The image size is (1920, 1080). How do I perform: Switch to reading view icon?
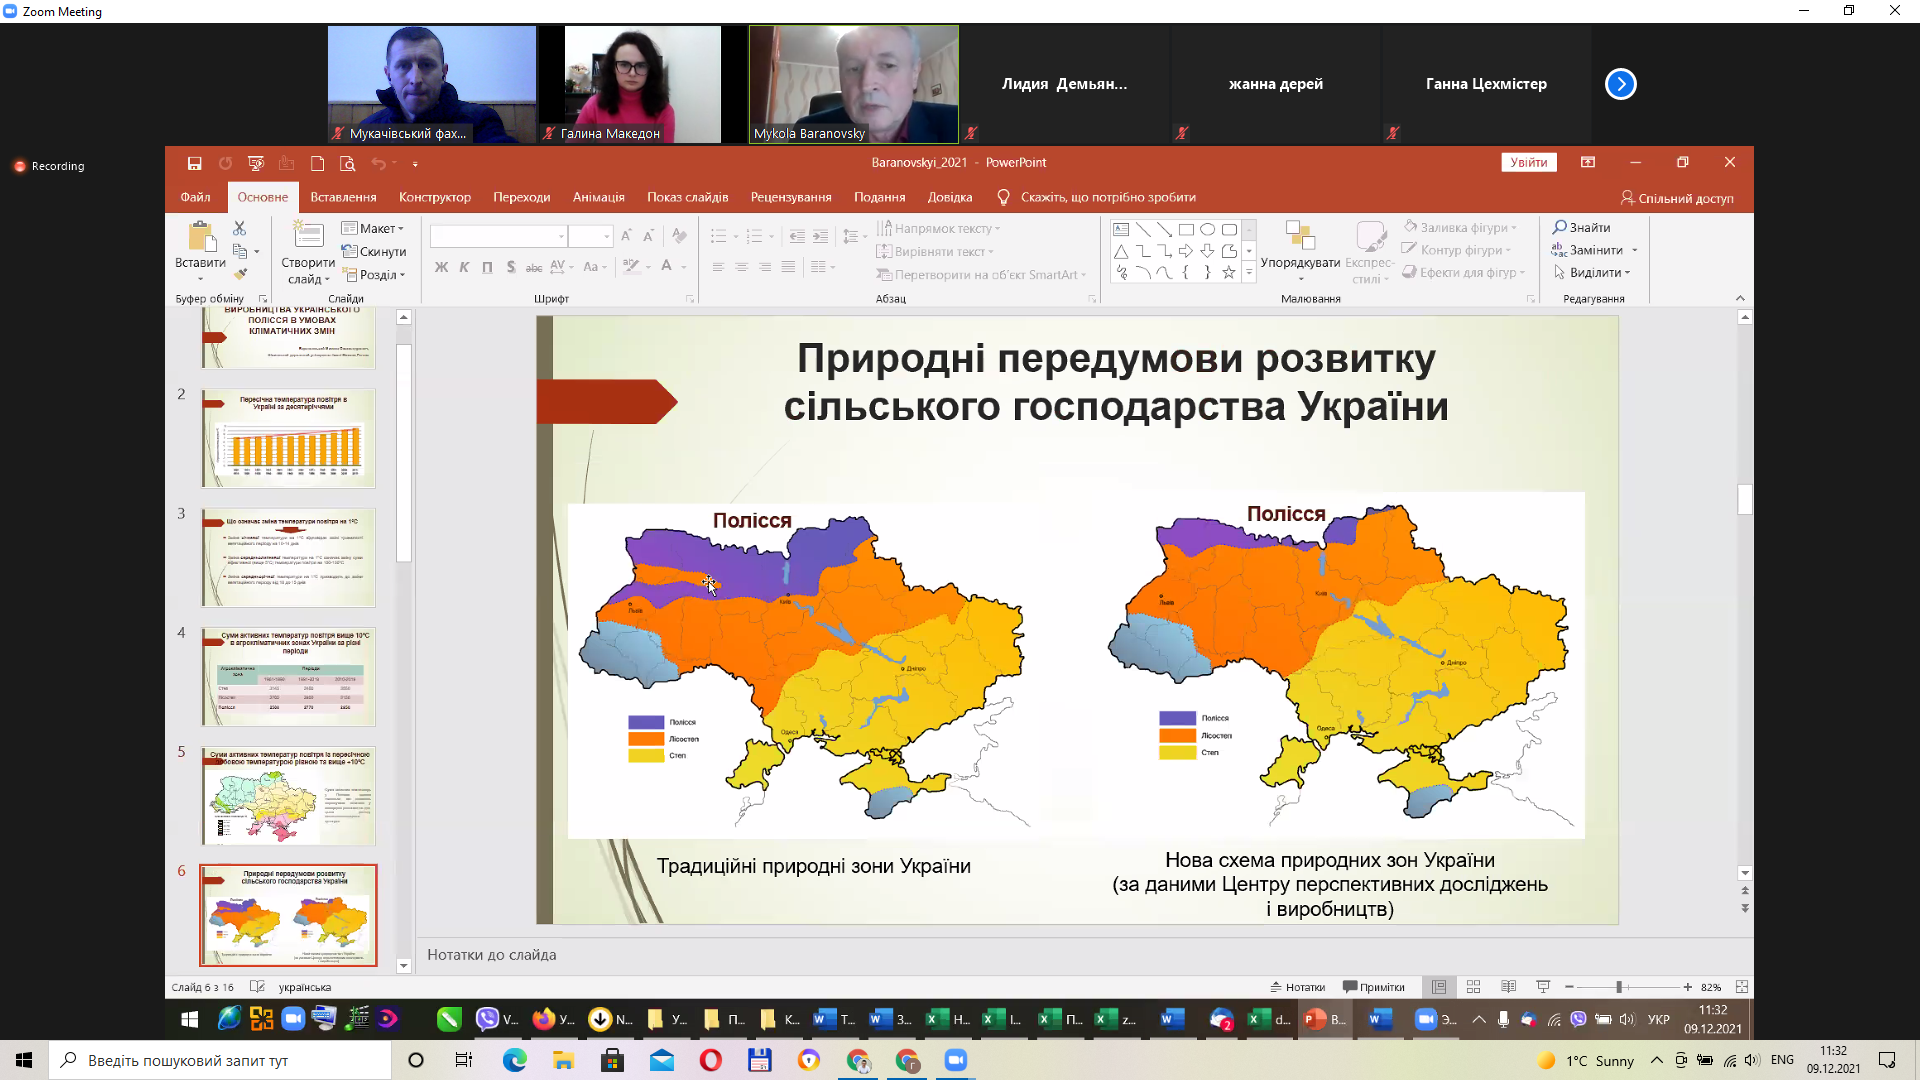pyautogui.click(x=1508, y=987)
